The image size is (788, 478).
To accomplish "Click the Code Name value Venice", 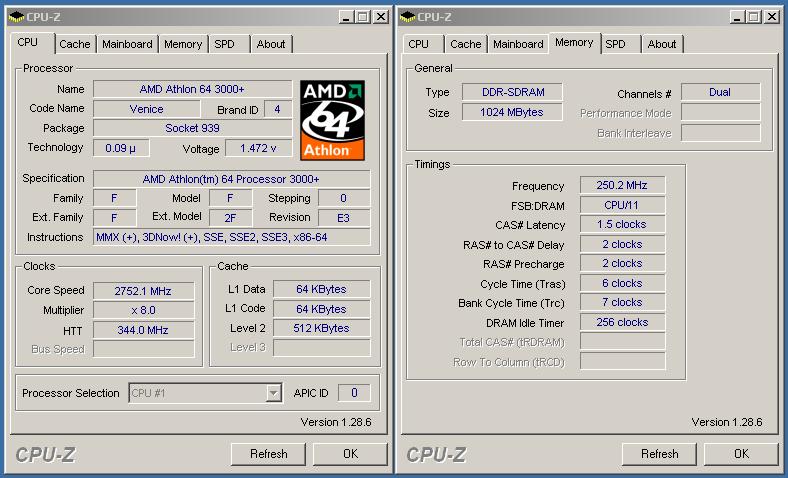I will click(146, 109).
